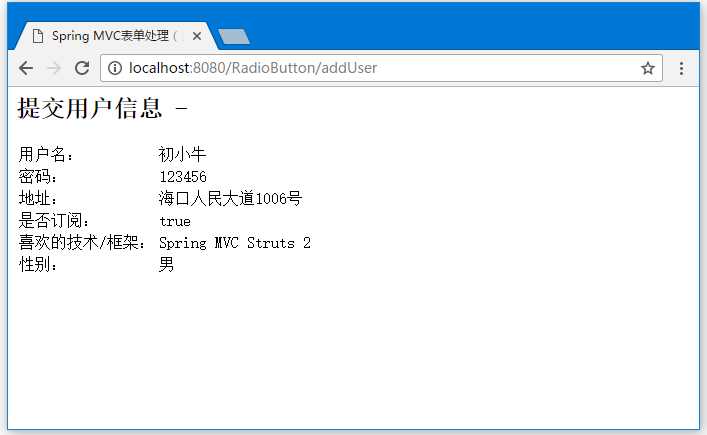Click the 用户名 label
The width and height of the screenshot is (707, 435).
(46, 155)
